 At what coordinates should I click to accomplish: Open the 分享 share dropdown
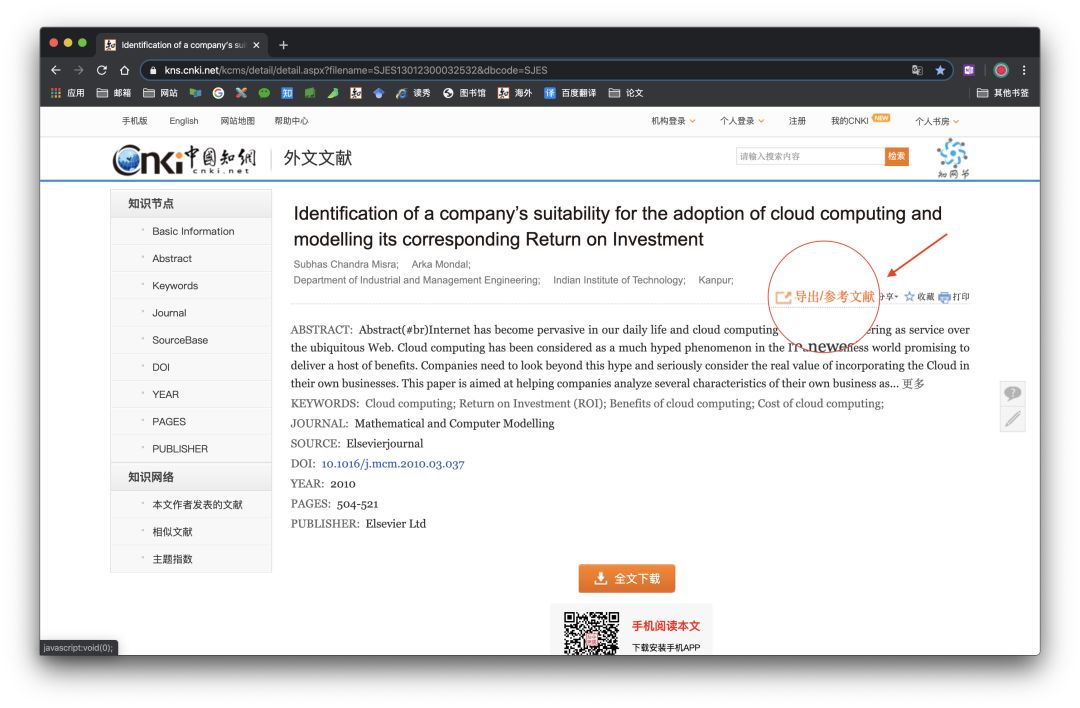tap(889, 297)
